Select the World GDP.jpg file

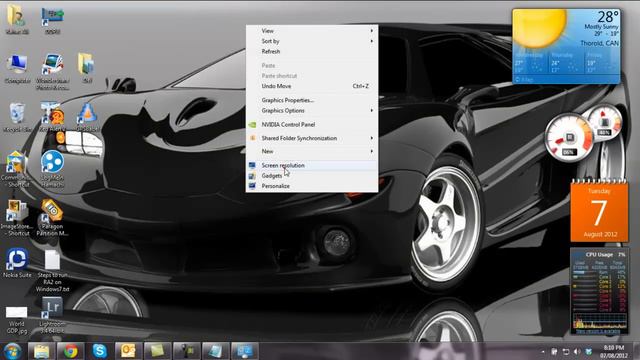[x=17, y=320]
